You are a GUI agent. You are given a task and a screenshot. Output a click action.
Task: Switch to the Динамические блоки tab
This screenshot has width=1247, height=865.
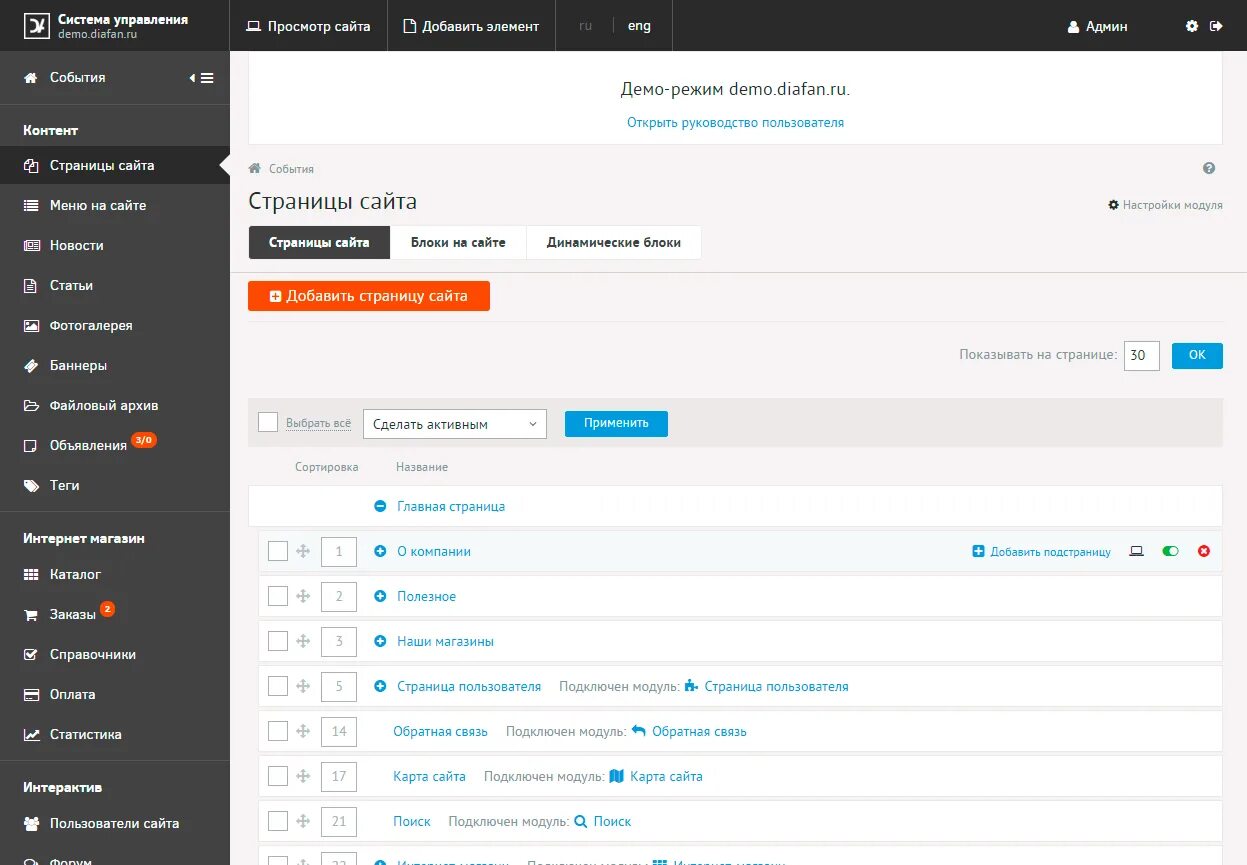[614, 242]
